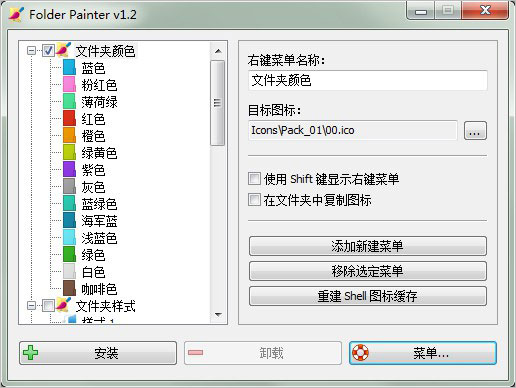Image resolution: width=516 pixels, height=388 pixels.
Task: Select 灰色 tree entry
Action: (93, 187)
